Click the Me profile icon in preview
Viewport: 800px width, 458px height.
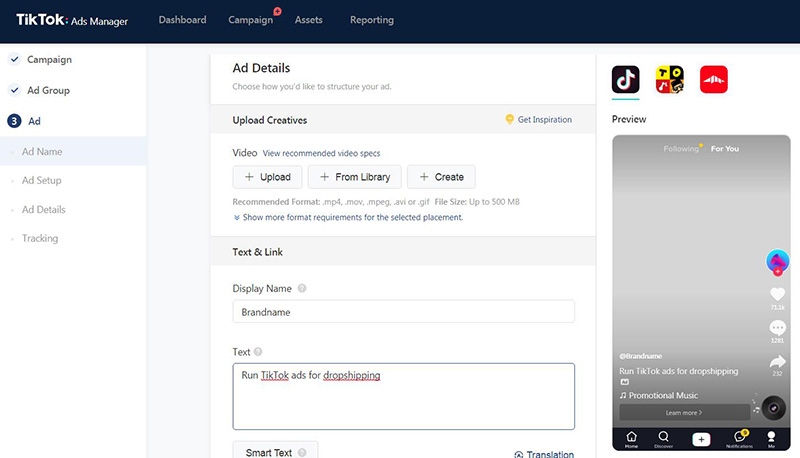(x=771, y=437)
